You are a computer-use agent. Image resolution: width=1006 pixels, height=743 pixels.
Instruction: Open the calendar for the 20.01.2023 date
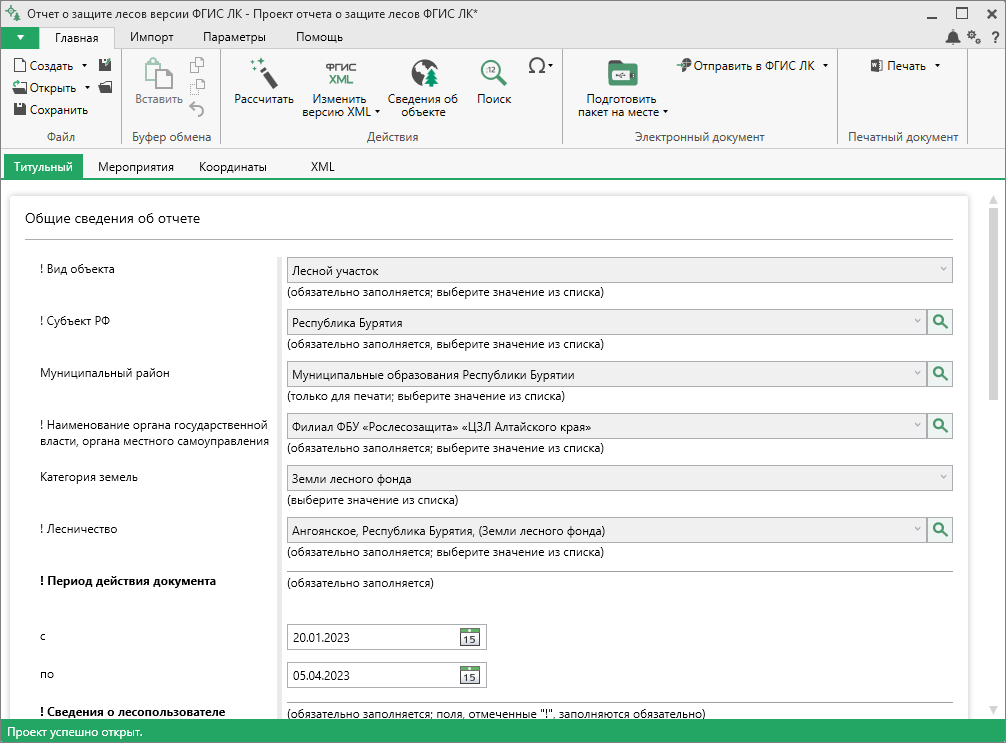[470, 637]
